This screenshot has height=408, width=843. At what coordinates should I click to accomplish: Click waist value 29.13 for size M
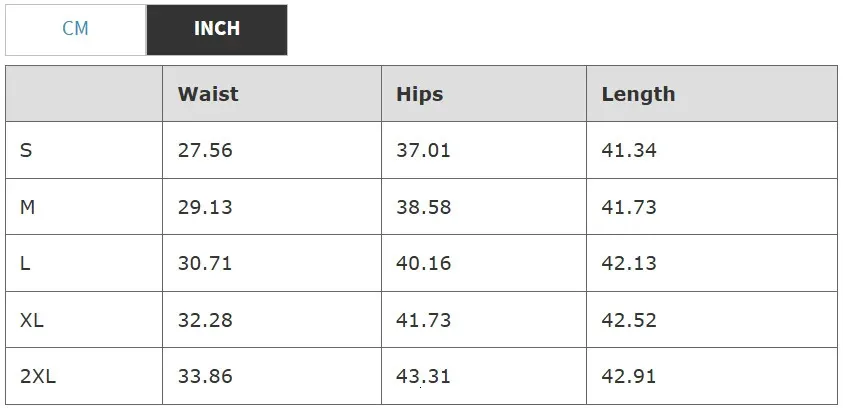[x=205, y=207]
